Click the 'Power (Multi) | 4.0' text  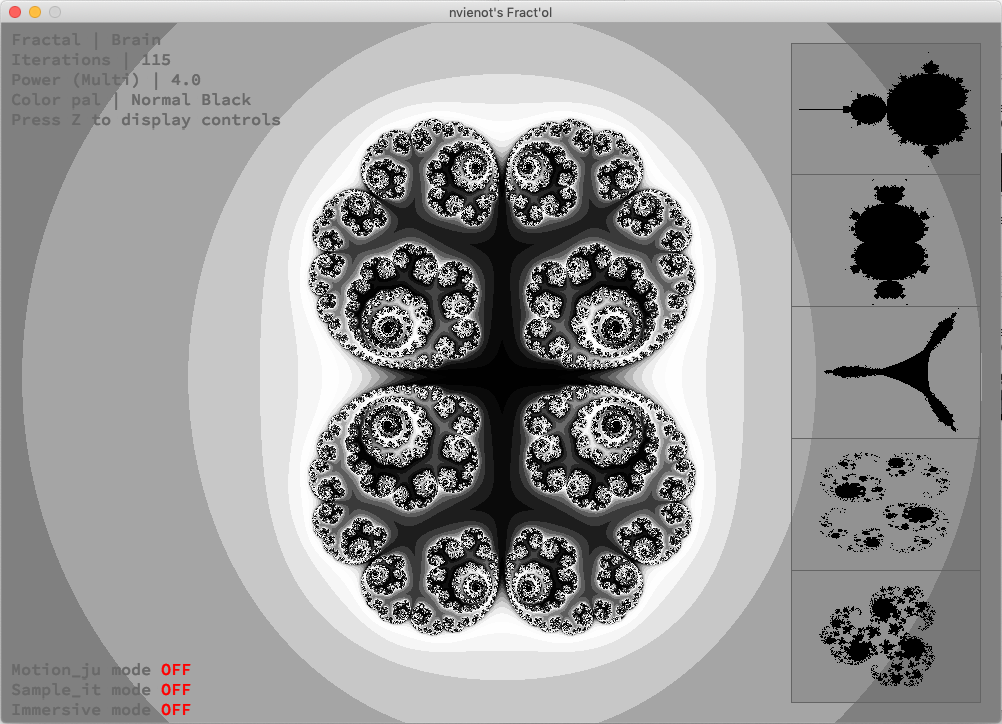[x=106, y=80]
